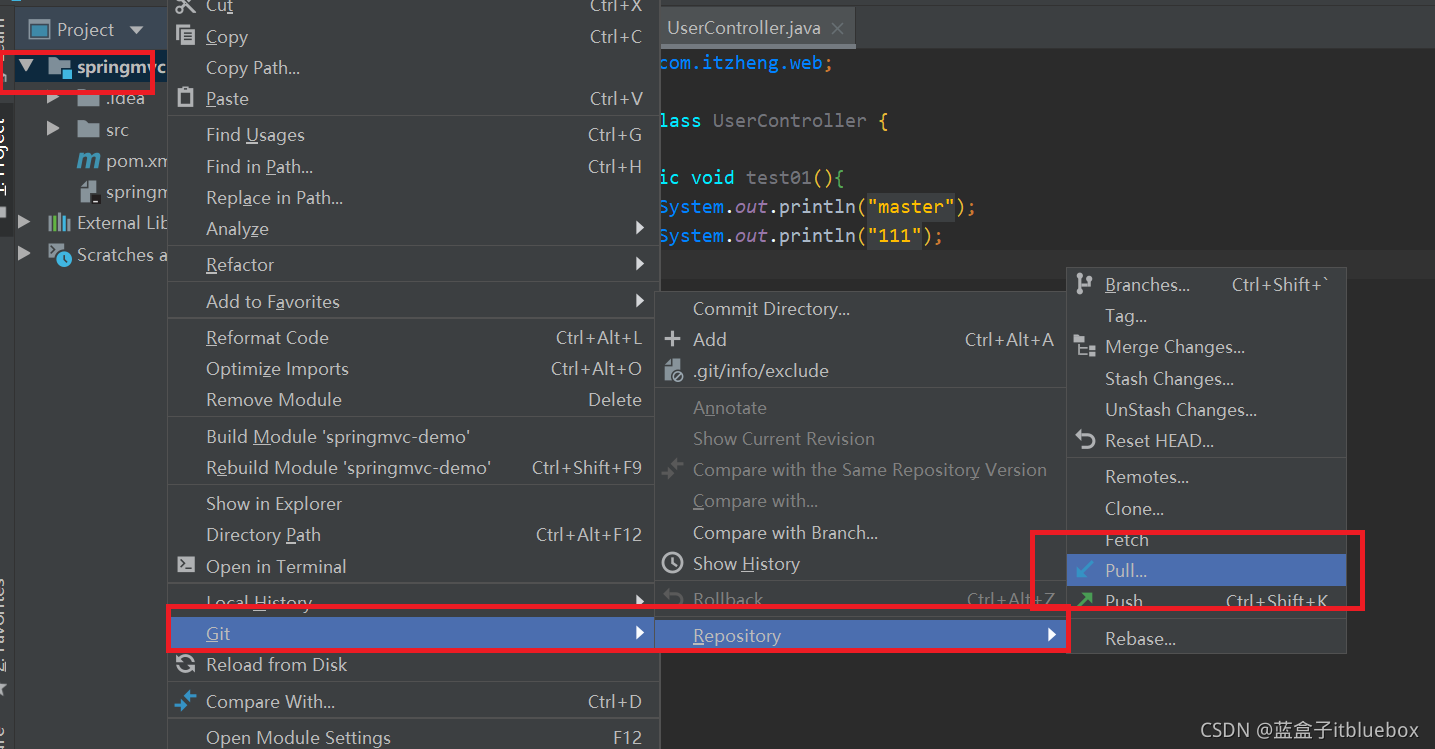
Task: Click the Reset HEAD undo icon
Action: [1084, 440]
